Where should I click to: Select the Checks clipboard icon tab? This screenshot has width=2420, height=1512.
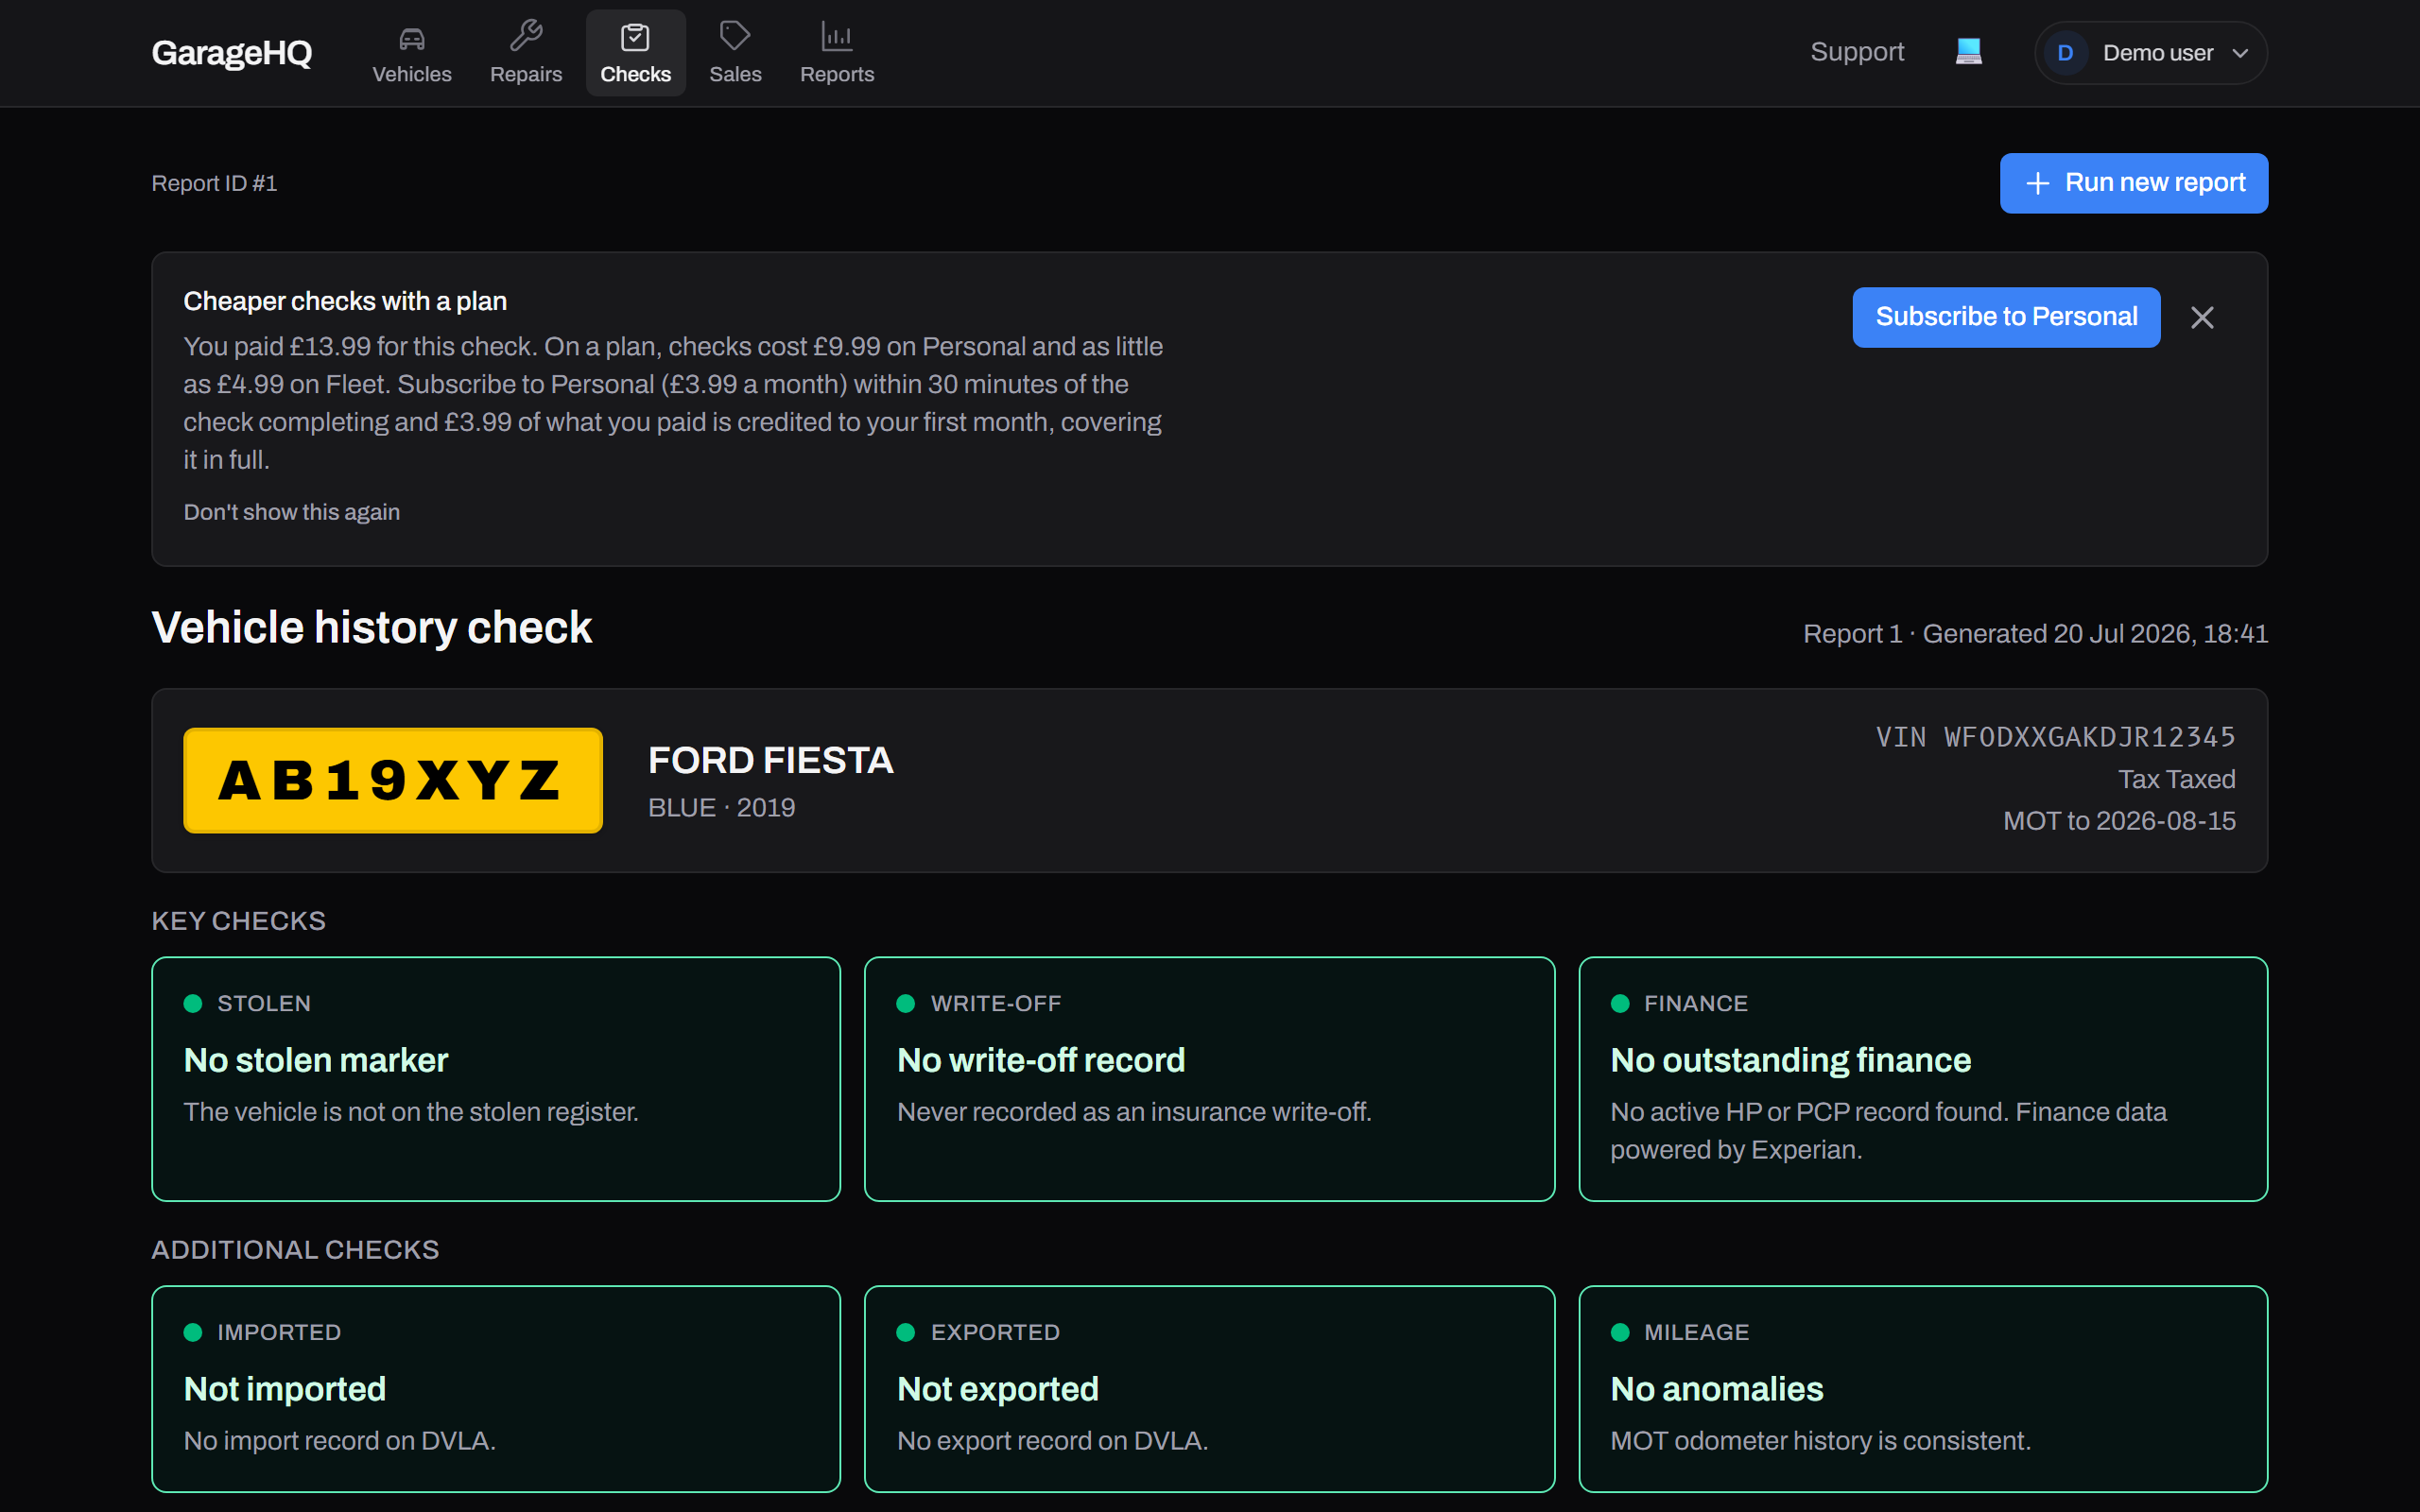click(635, 53)
